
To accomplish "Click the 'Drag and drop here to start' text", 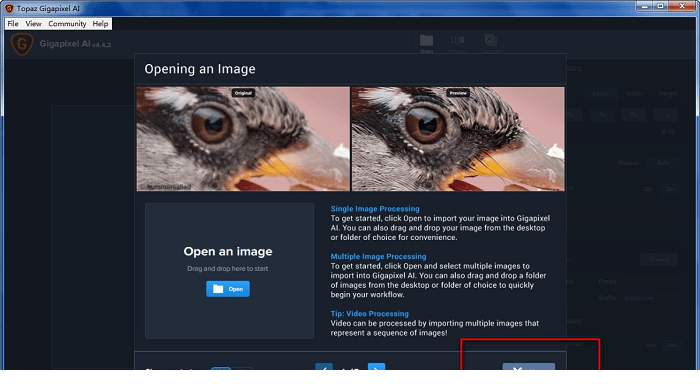I will pos(228,269).
